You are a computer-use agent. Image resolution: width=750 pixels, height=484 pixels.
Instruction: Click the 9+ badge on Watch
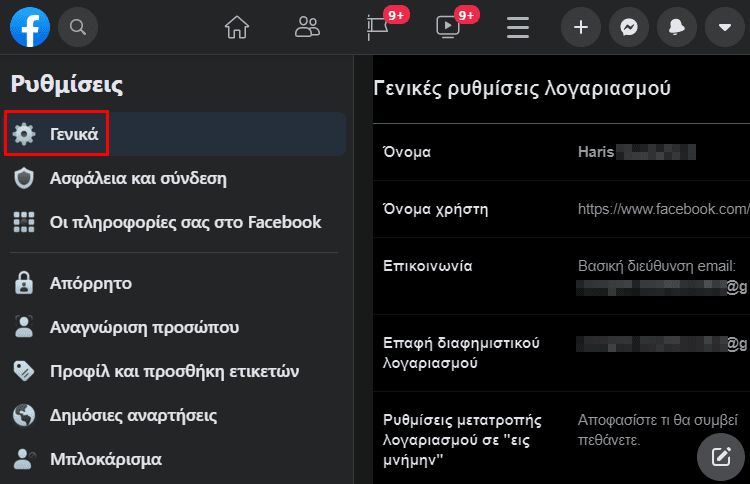[x=466, y=15]
